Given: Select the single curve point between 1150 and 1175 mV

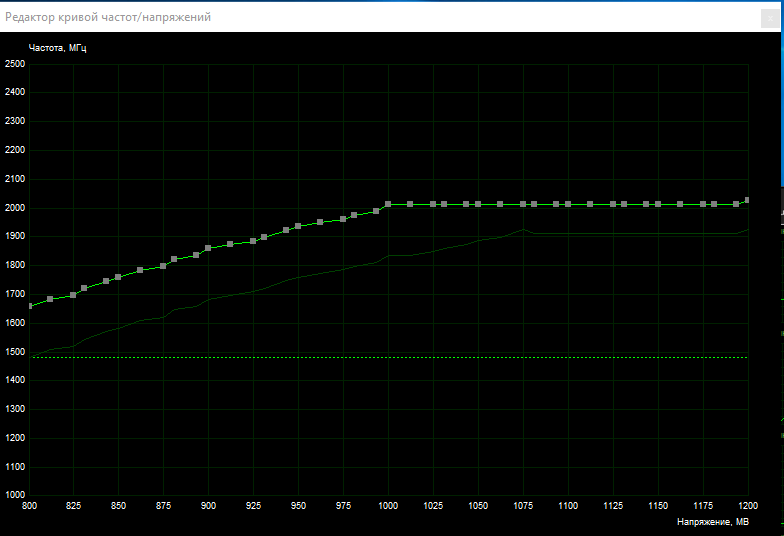Looking at the screenshot, I should tap(680, 204).
